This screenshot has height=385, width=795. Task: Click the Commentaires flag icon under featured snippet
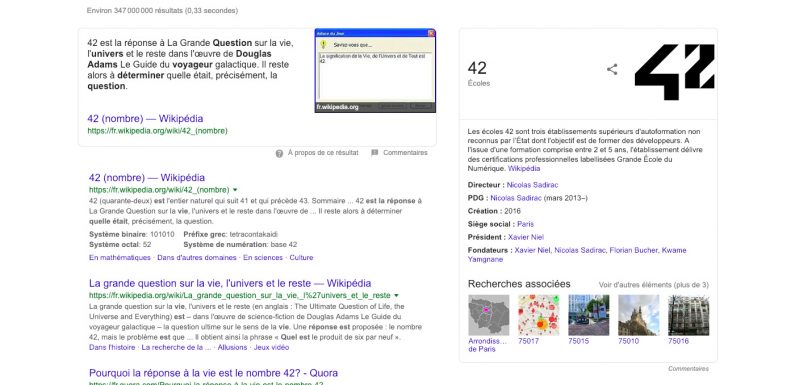pyautogui.click(x=375, y=153)
